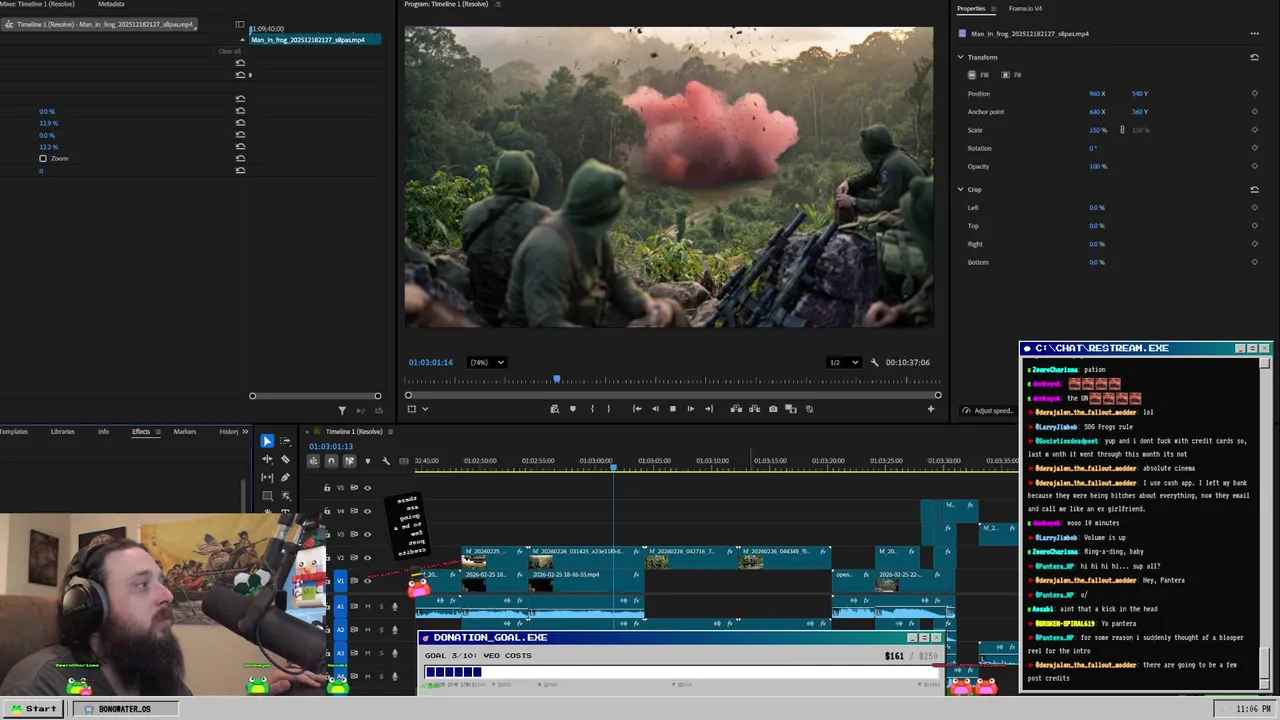Toggle insert sequences as nests in timeline
This screenshot has width=1280, height=720.
(313, 461)
